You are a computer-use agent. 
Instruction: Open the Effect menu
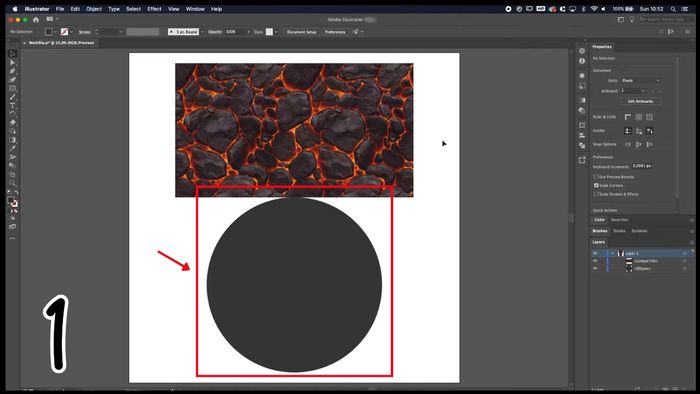pos(154,9)
